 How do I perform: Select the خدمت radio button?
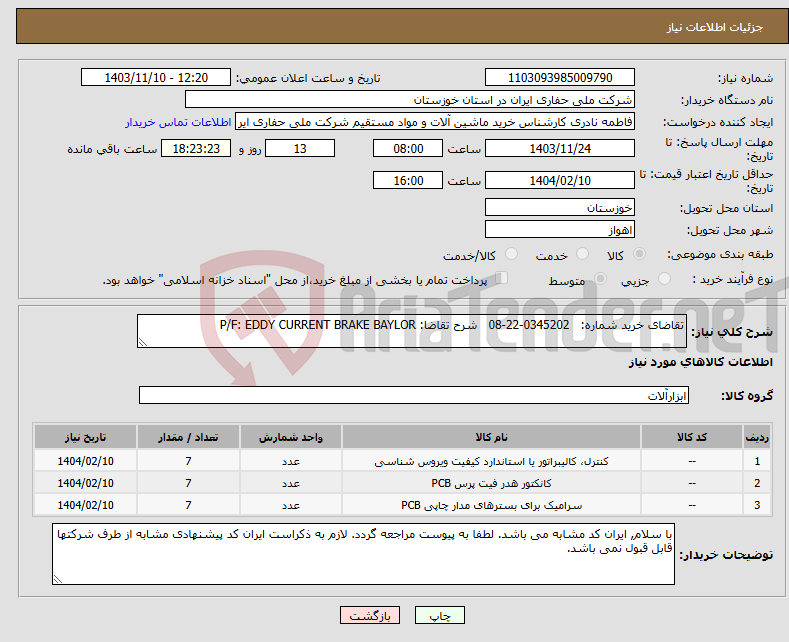click(582, 254)
